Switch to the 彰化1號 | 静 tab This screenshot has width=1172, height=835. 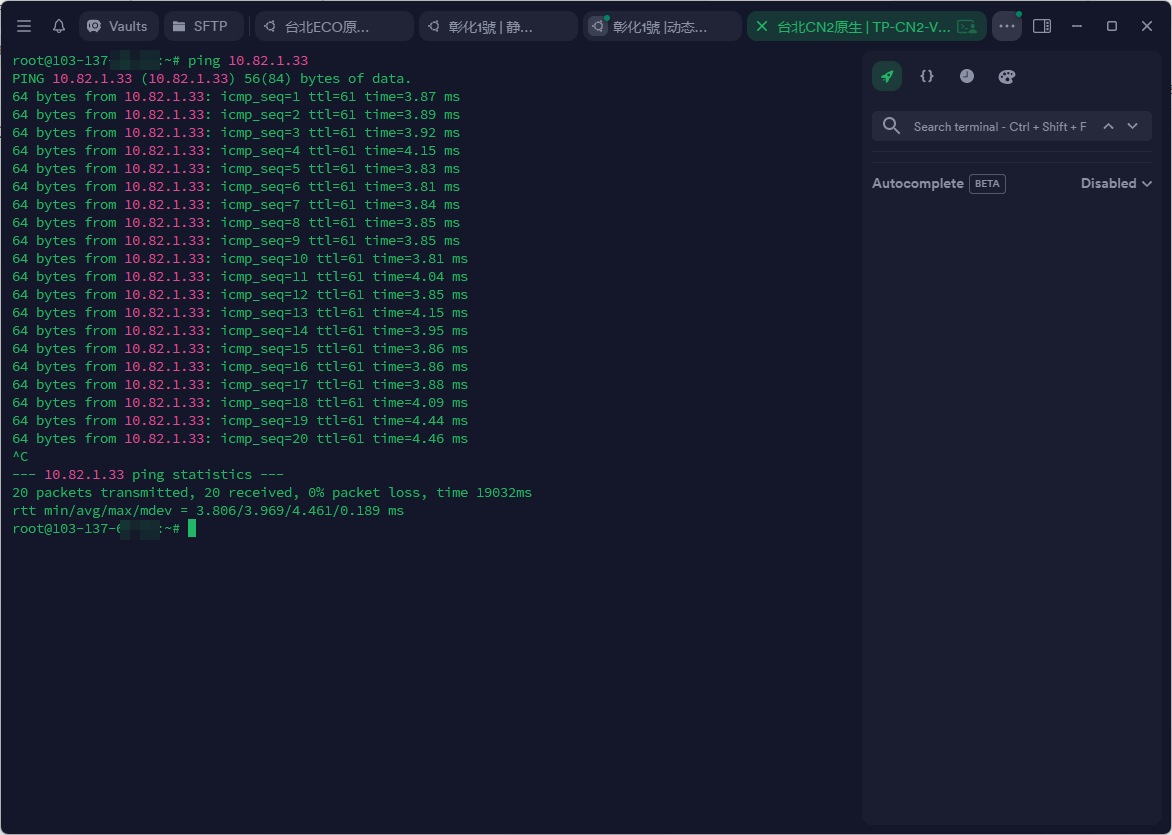click(x=498, y=26)
